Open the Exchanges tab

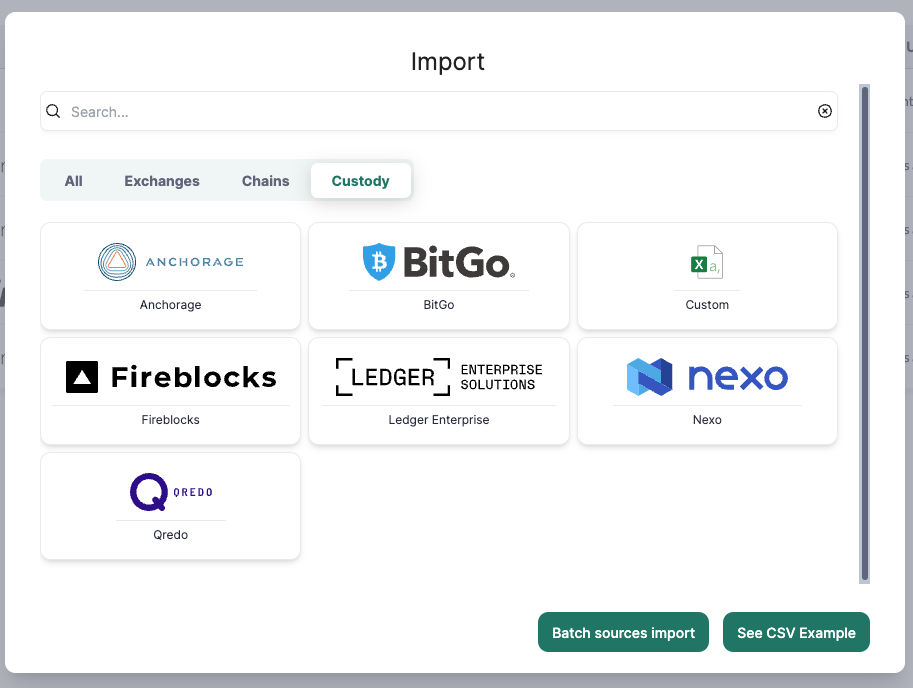(162, 181)
